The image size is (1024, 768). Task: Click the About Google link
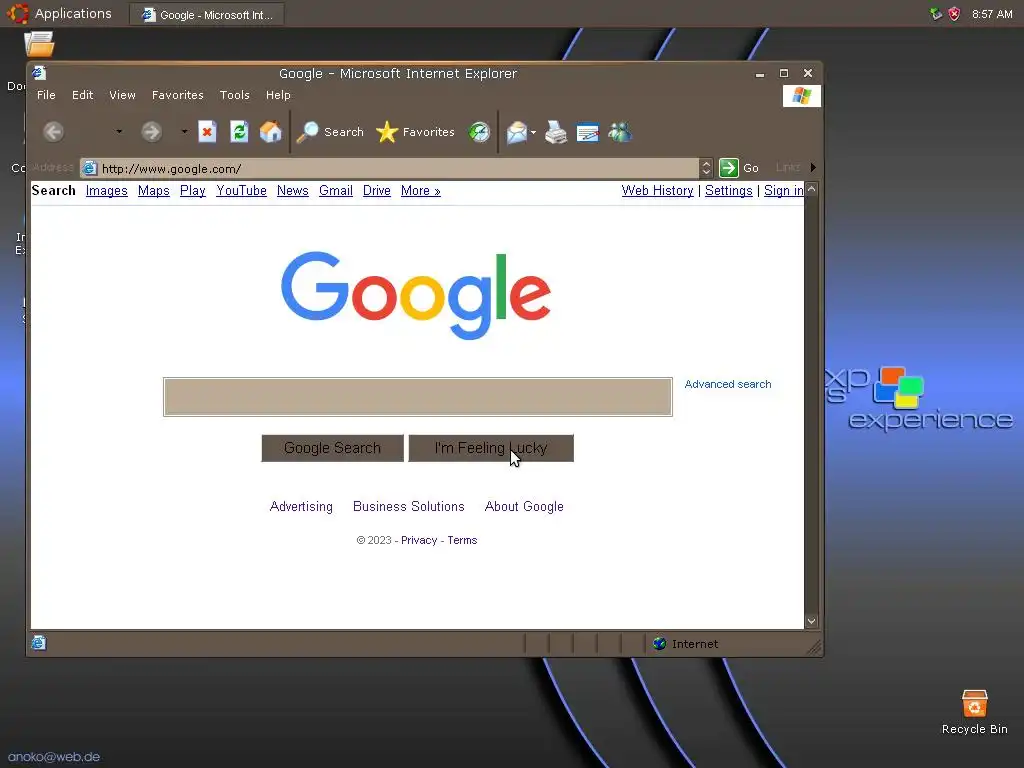click(524, 507)
